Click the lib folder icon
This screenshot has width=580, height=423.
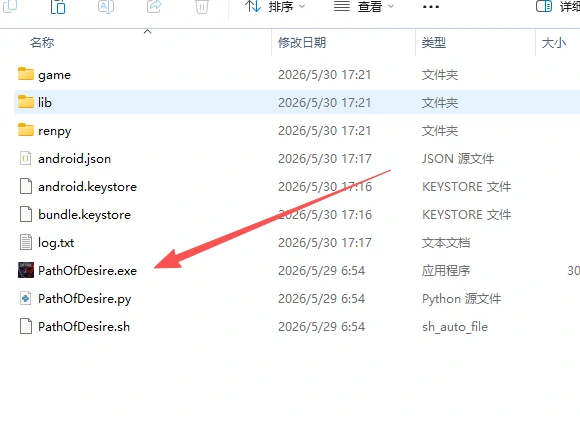[26, 102]
